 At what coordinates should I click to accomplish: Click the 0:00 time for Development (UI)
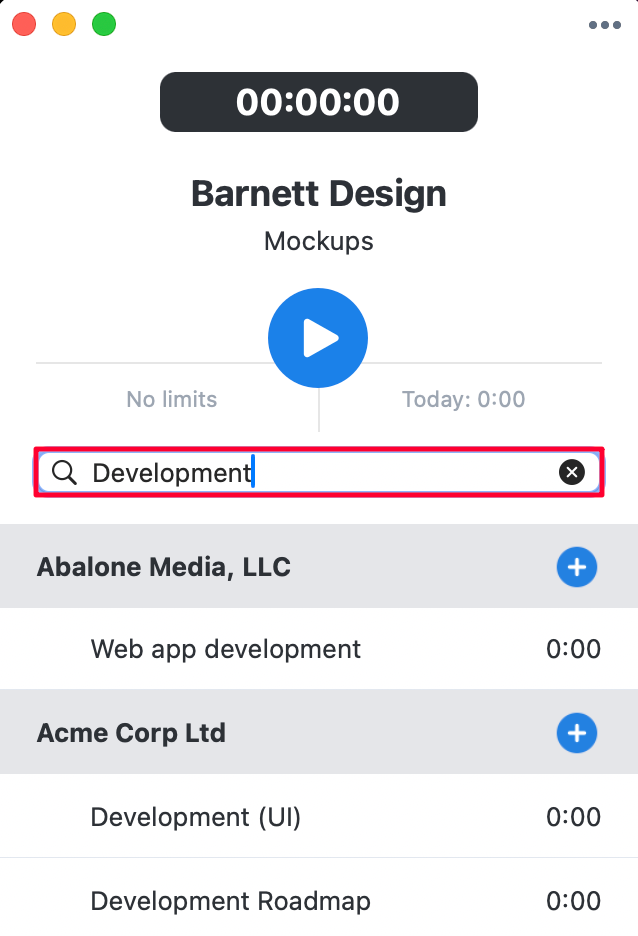tap(574, 817)
